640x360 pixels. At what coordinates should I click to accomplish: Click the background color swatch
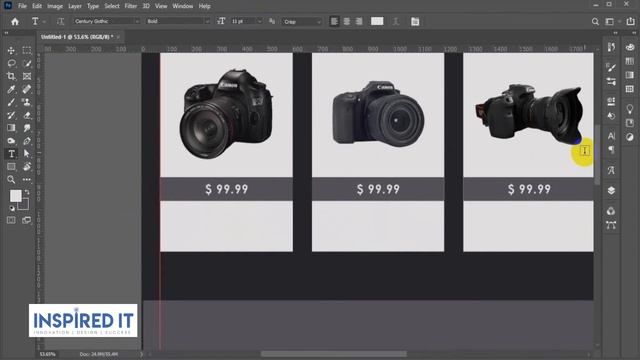[24, 204]
